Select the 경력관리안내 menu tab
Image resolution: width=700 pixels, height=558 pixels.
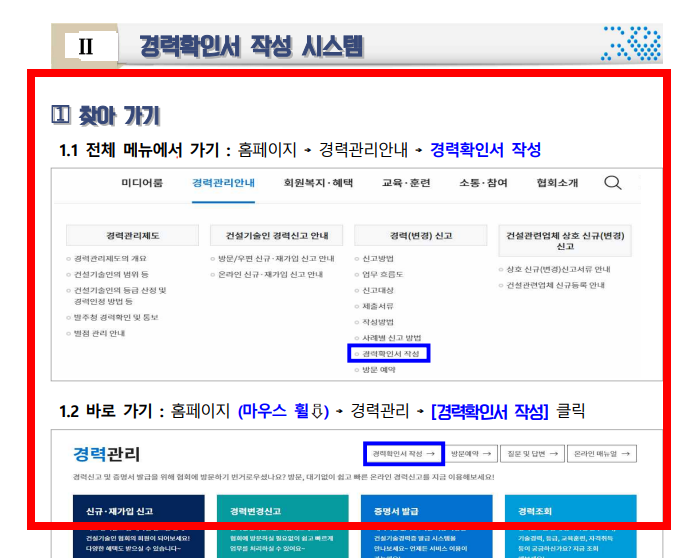(223, 183)
